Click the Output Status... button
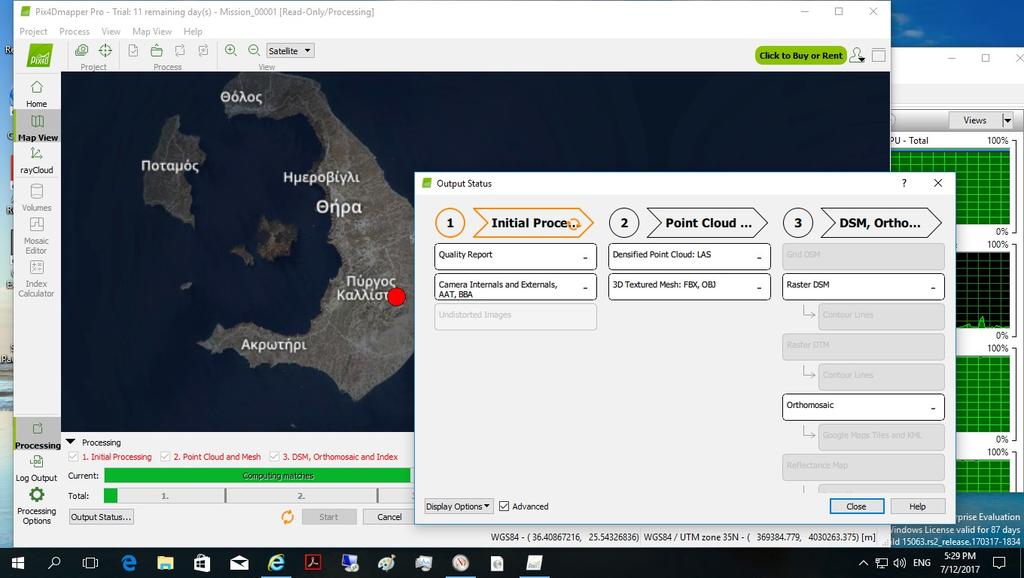This screenshot has width=1024, height=578. [x=101, y=517]
